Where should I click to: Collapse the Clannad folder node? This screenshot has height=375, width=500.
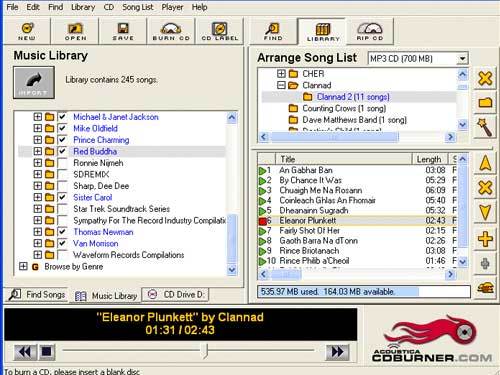(x=281, y=85)
